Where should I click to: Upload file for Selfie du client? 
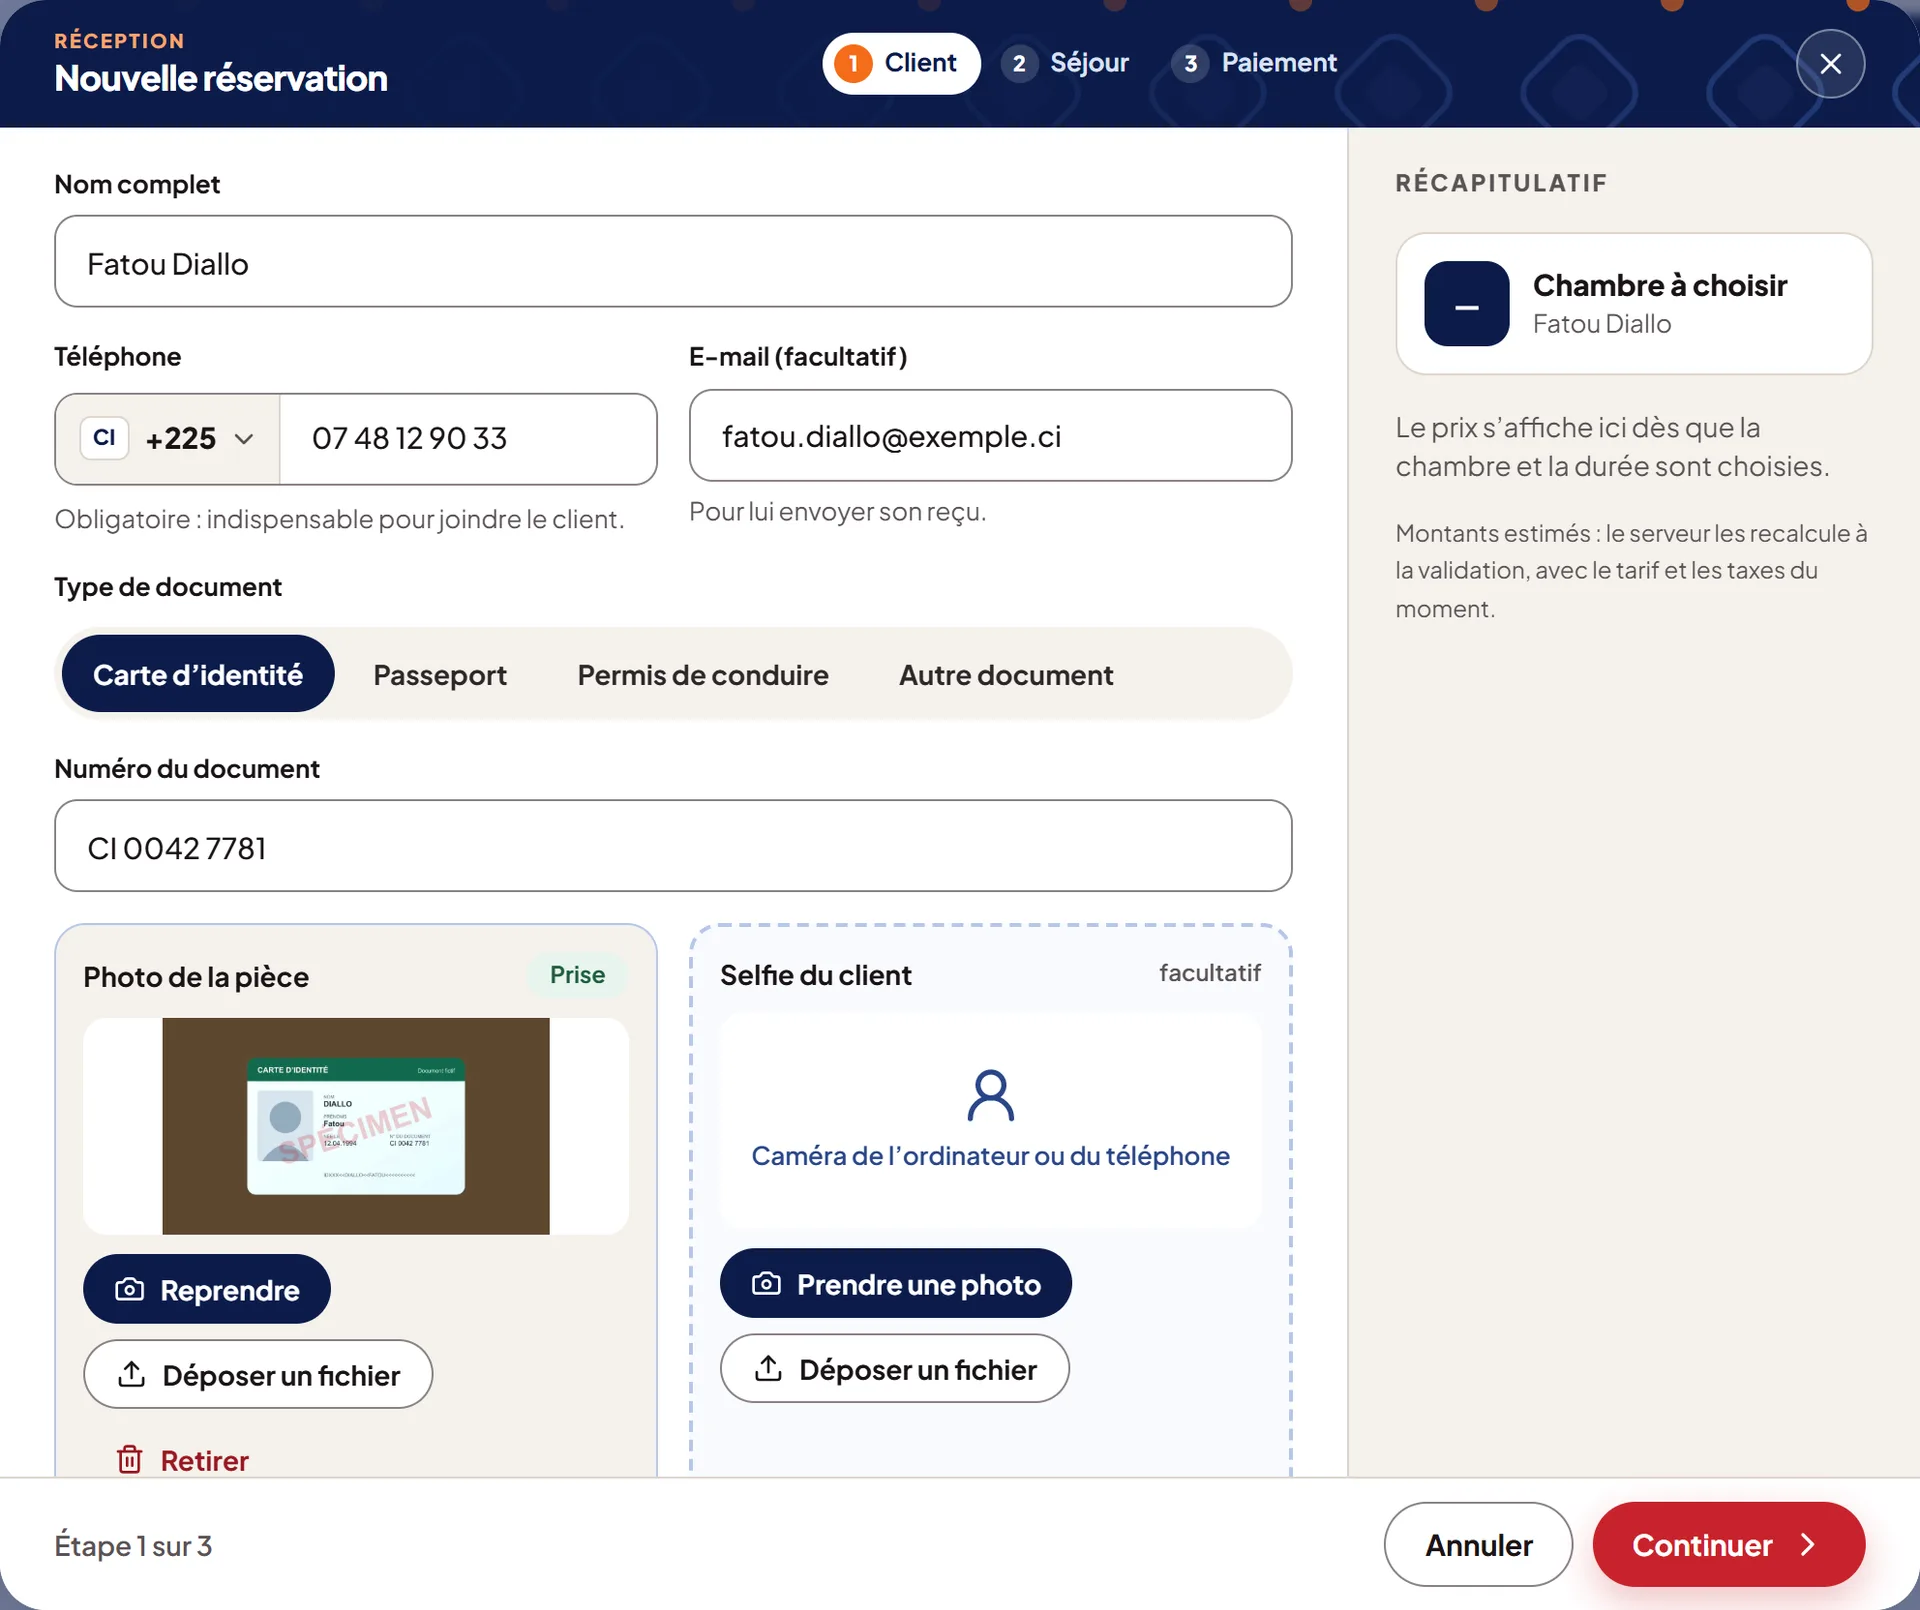(x=895, y=1369)
